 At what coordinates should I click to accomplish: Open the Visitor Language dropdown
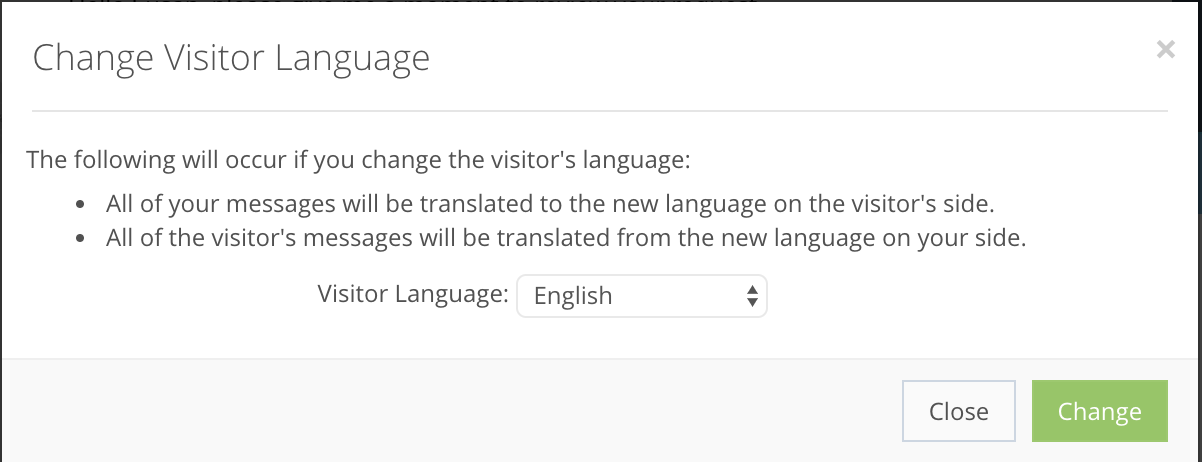click(641, 296)
